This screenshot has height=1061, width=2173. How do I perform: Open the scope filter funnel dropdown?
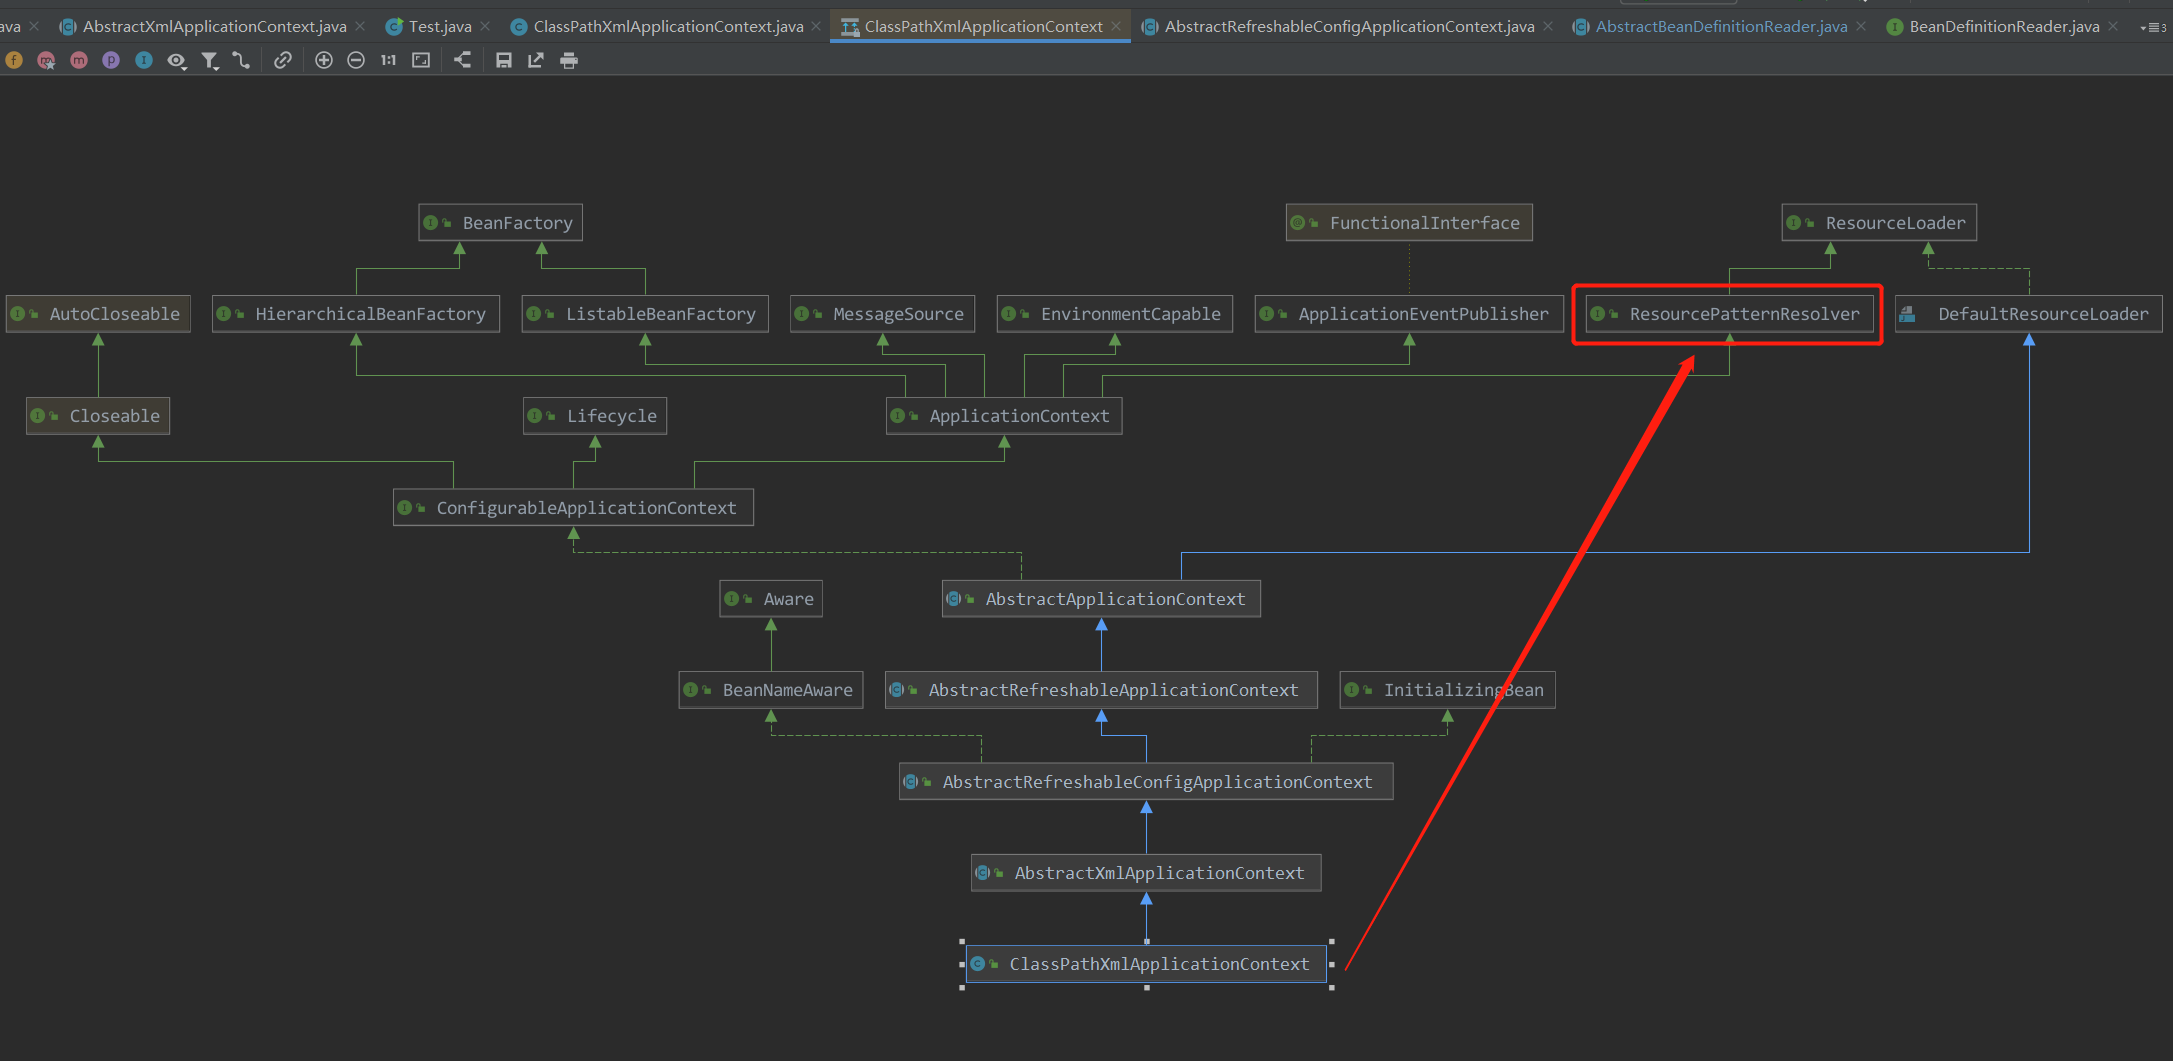point(209,60)
